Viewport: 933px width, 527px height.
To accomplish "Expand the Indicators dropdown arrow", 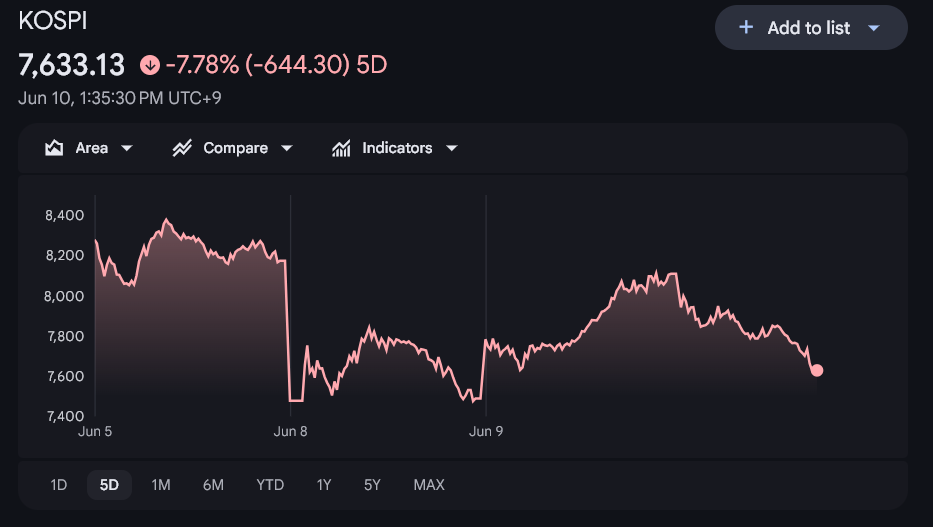I will [x=452, y=148].
